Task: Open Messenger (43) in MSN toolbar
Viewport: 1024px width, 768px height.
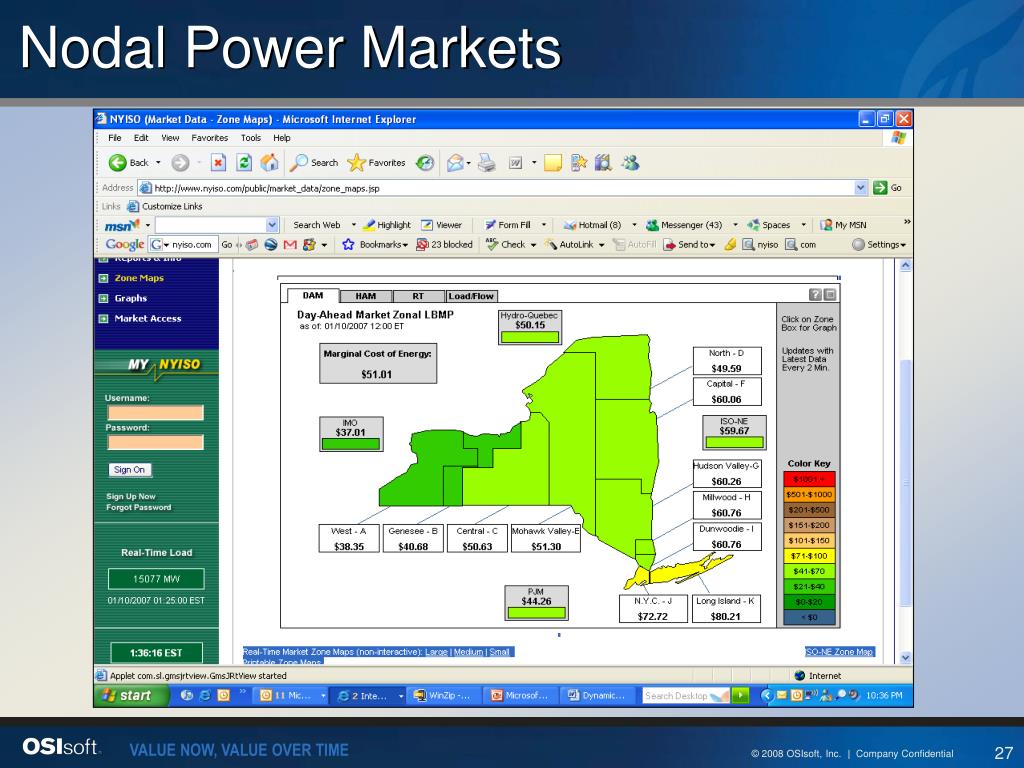Action: click(684, 225)
